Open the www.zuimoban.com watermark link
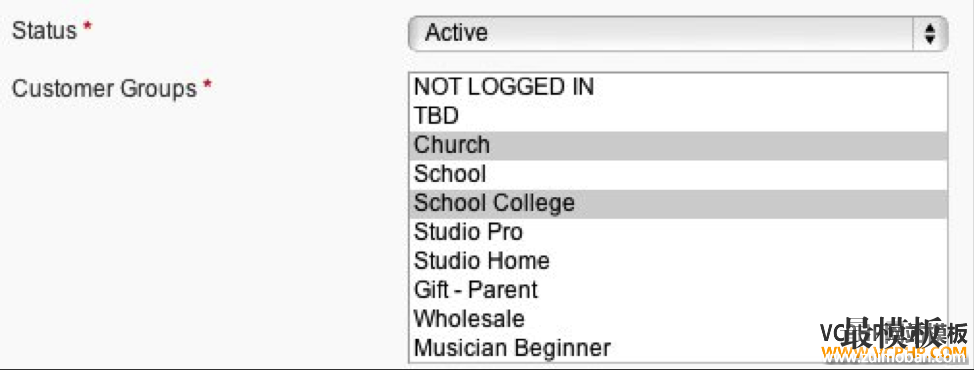 (x=893, y=356)
